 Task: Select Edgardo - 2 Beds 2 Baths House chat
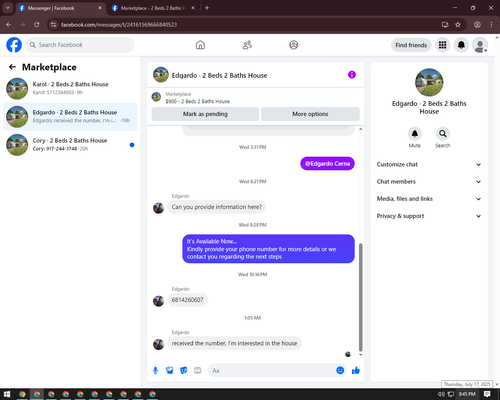tap(70, 117)
